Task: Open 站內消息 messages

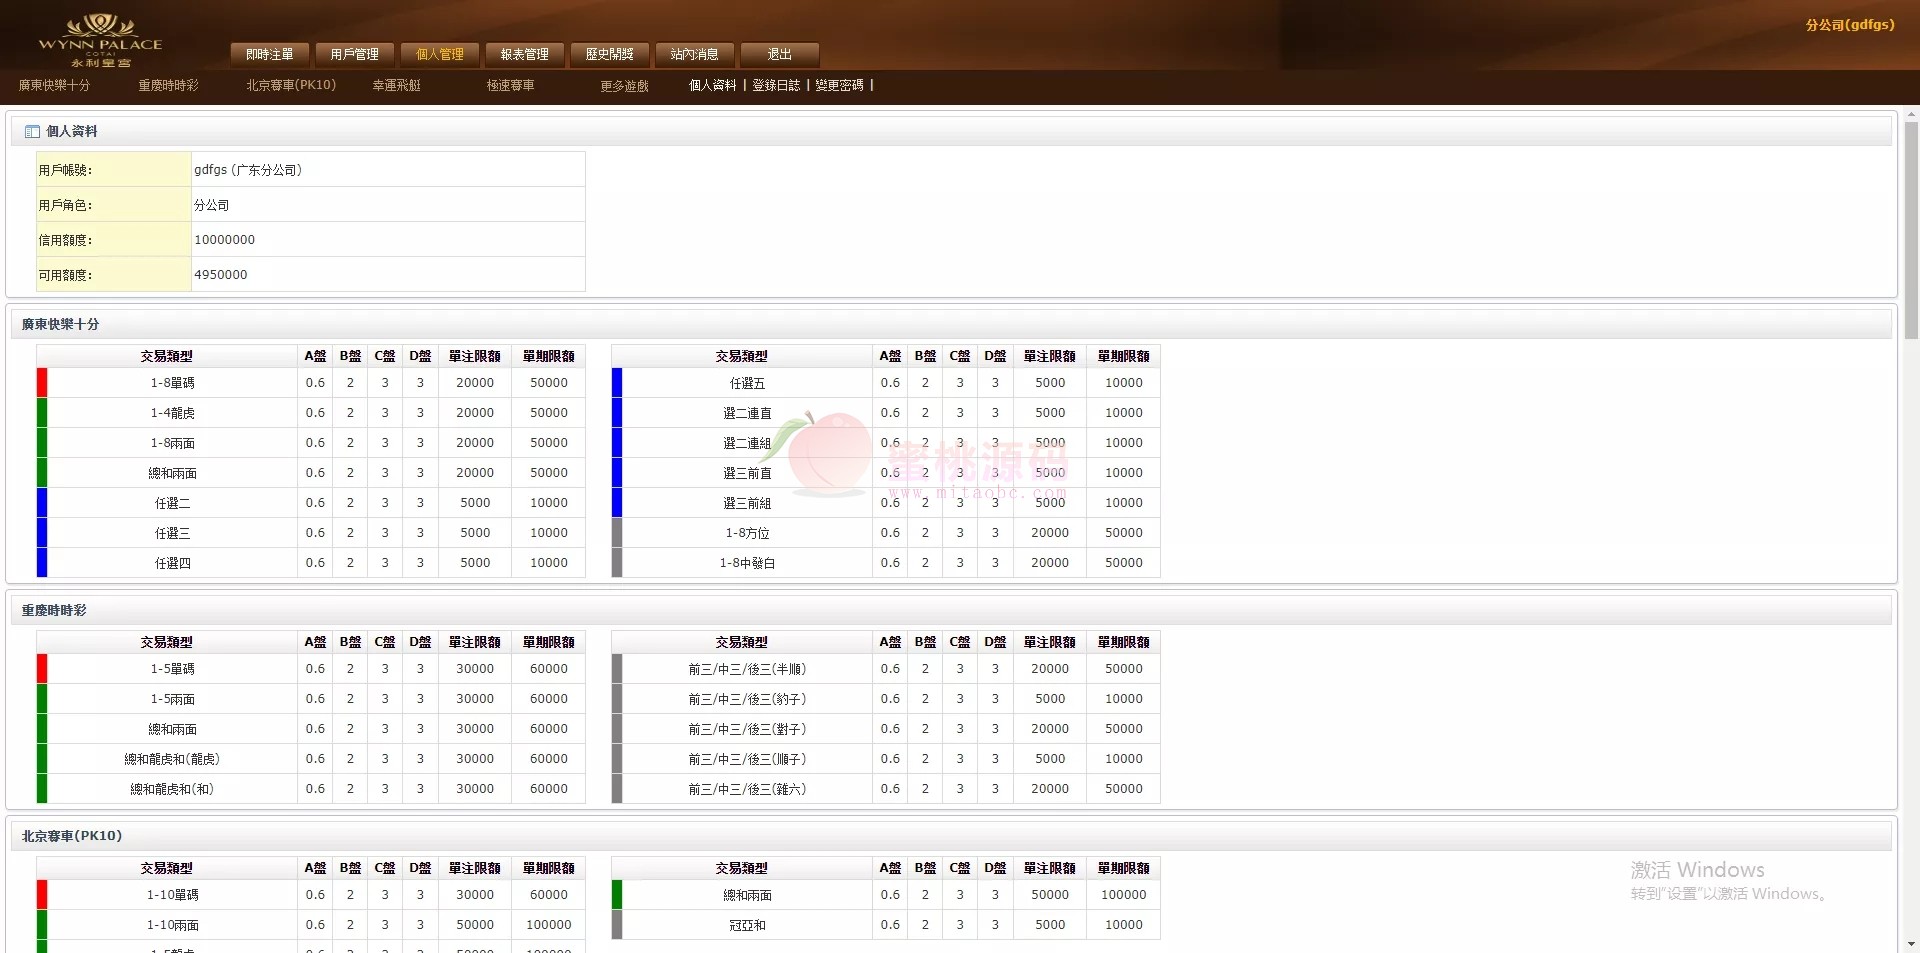Action: pyautogui.click(x=695, y=54)
